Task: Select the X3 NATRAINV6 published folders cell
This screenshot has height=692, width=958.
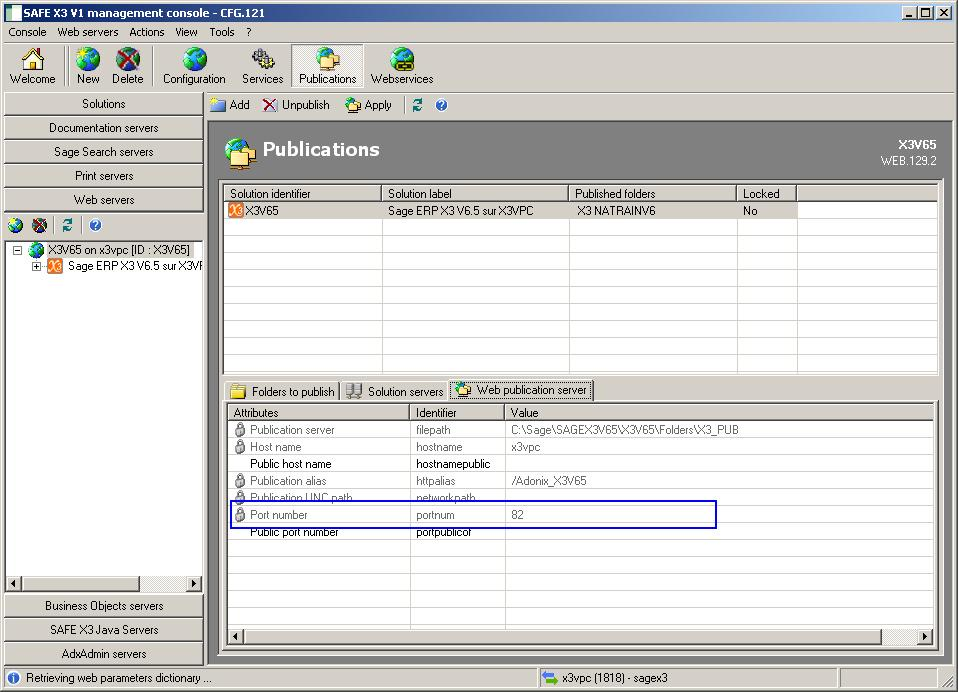Action: click(653, 211)
